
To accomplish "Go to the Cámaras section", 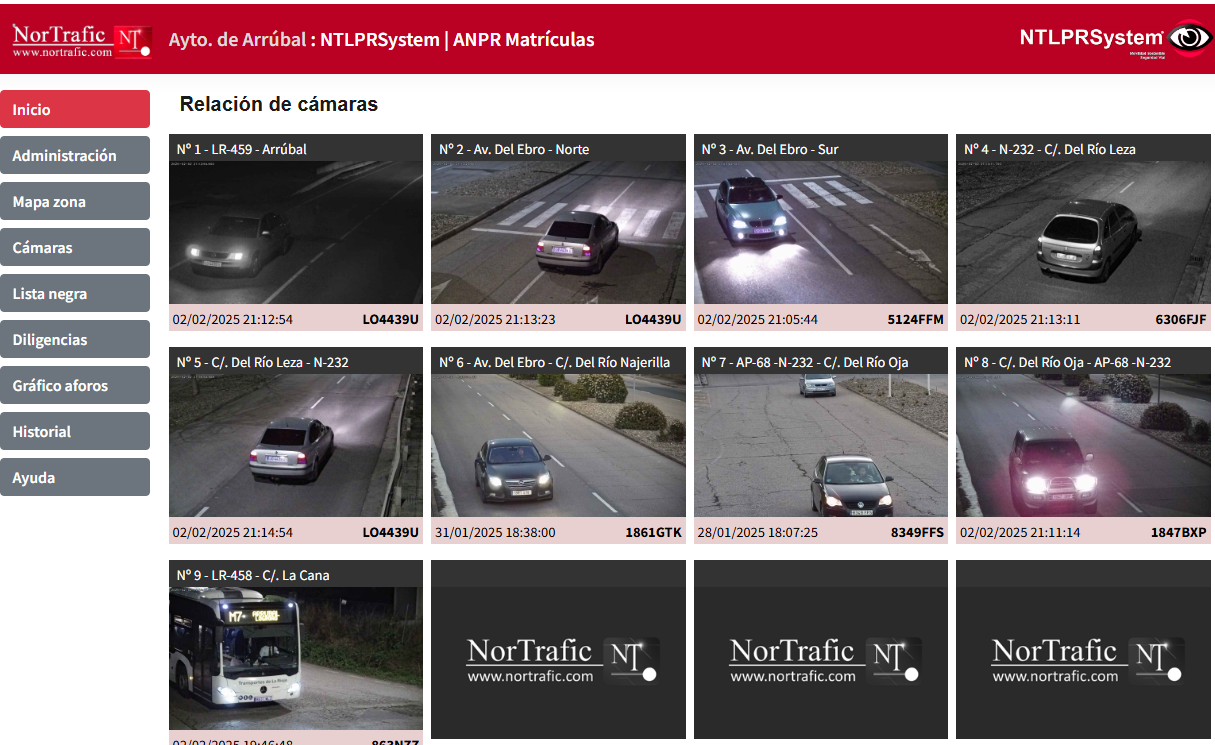I will click(75, 247).
